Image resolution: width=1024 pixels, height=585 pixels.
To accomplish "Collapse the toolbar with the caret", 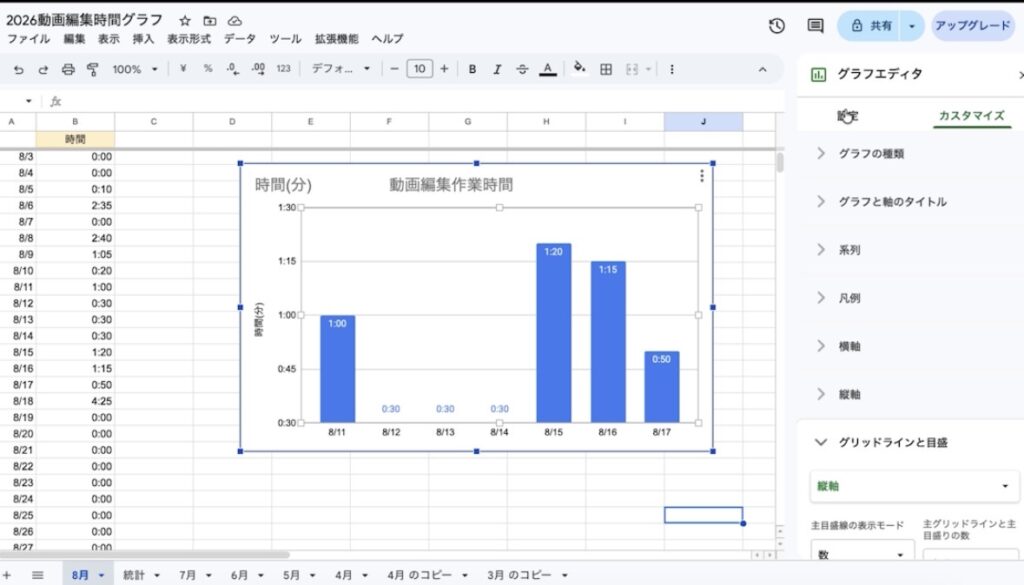I will tap(762, 69).
